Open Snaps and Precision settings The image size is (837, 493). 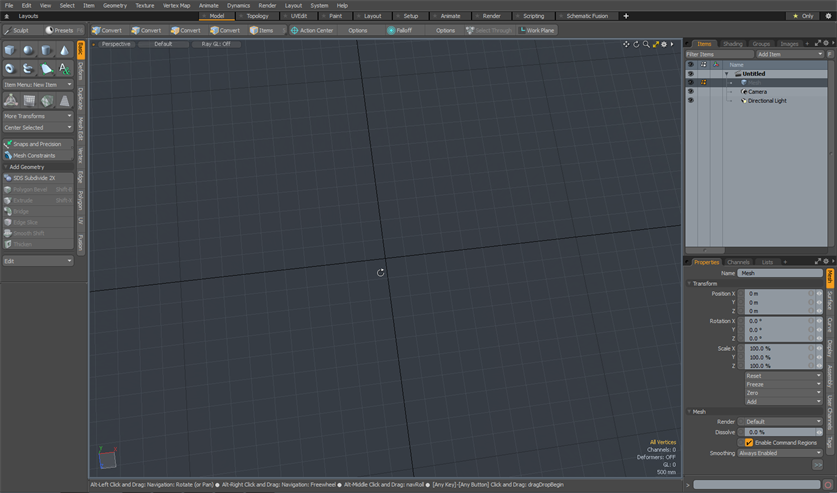click(37, 144)
